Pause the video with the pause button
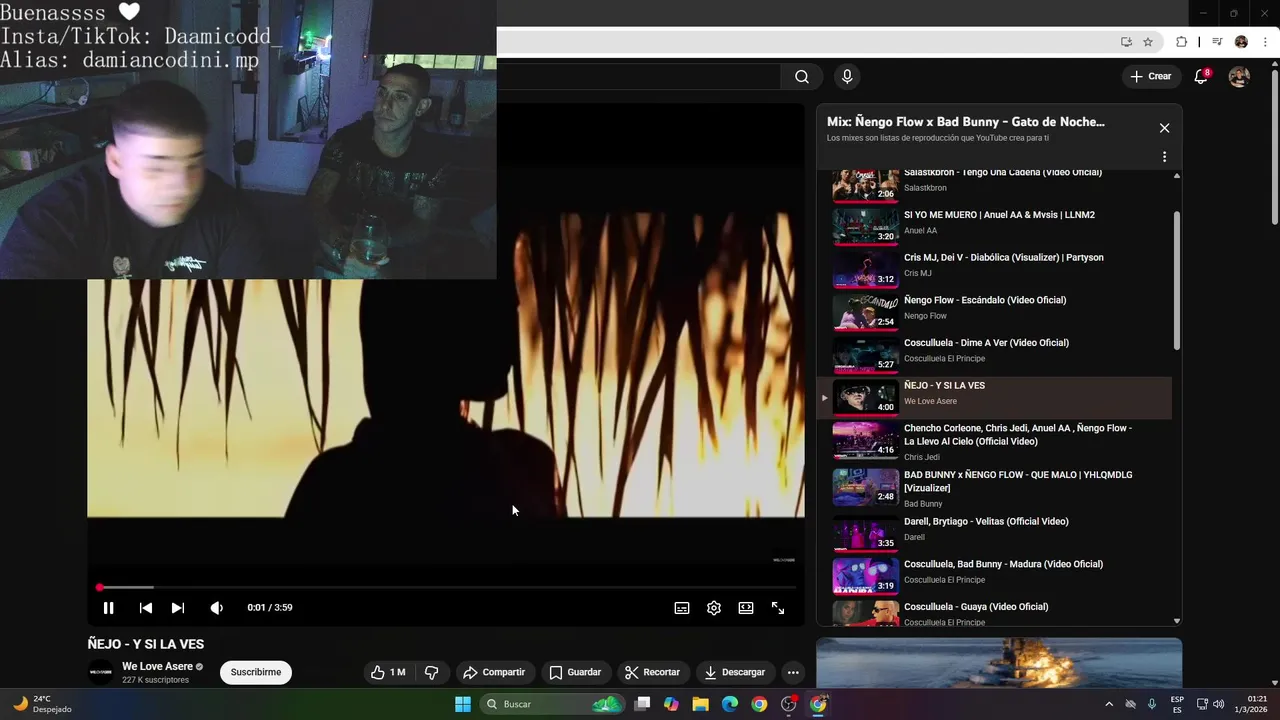Screen dimensions: 1280x720 (108, 608)
